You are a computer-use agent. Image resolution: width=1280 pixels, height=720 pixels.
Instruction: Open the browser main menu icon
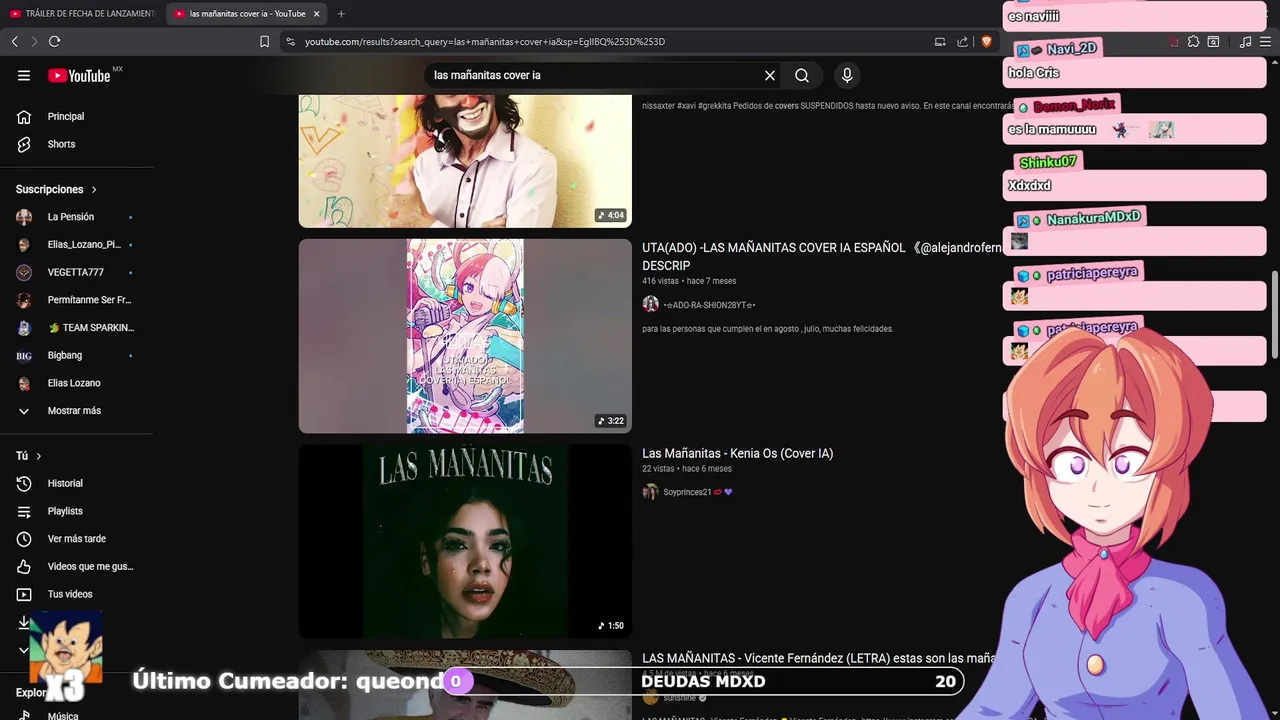pyautogui.click(x=1265, y=42)
